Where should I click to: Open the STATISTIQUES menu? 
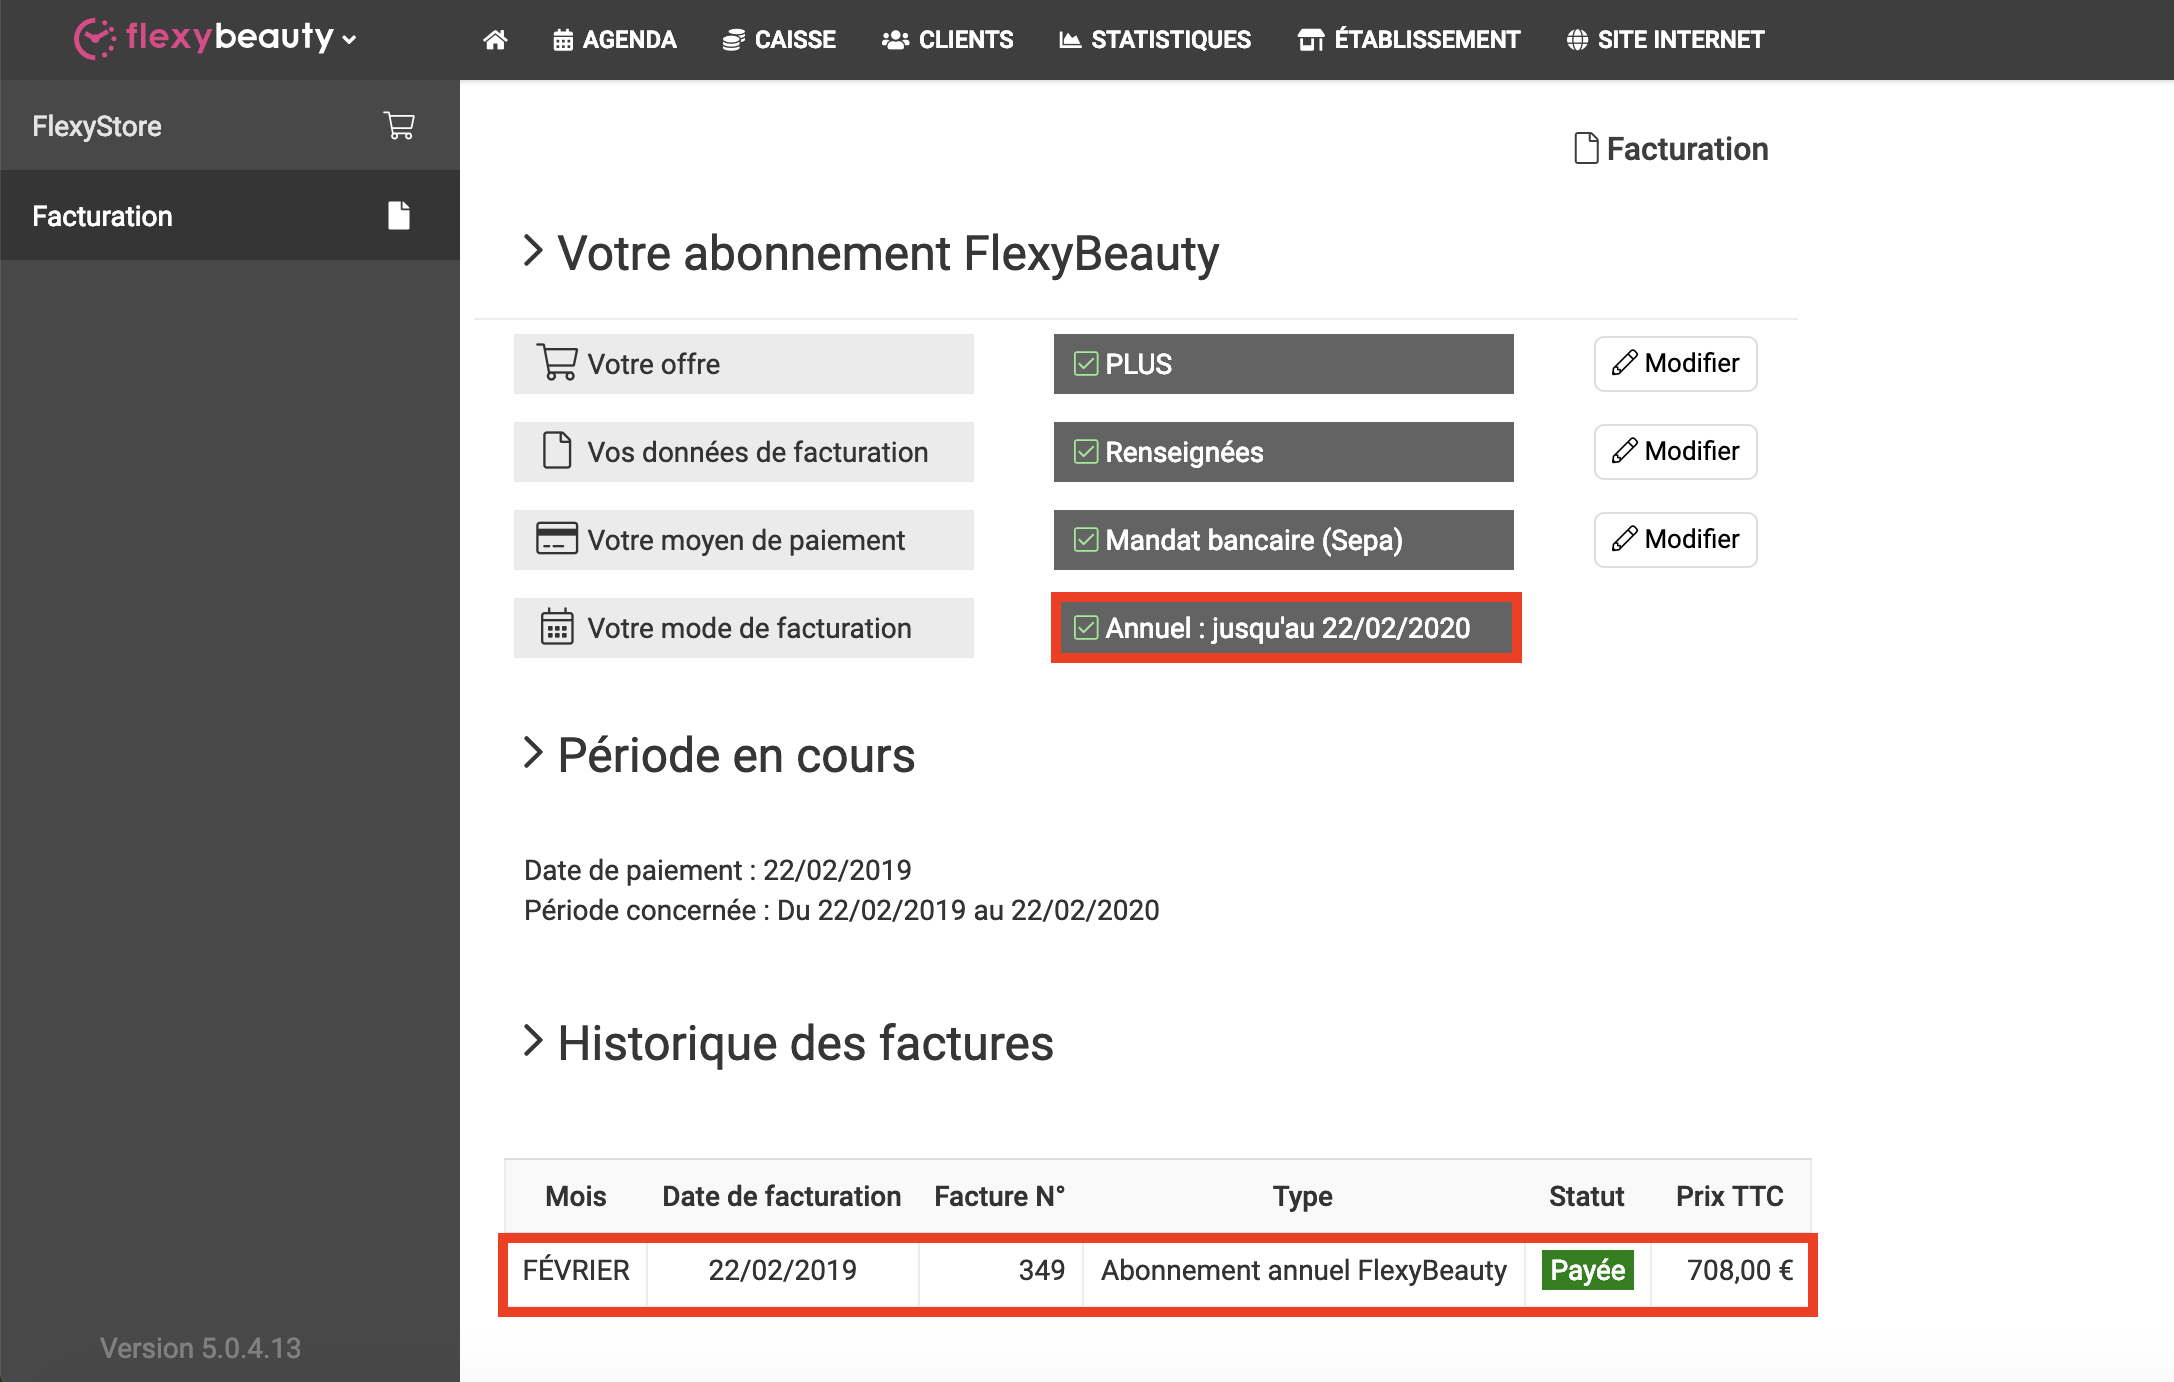(1155, 40)
